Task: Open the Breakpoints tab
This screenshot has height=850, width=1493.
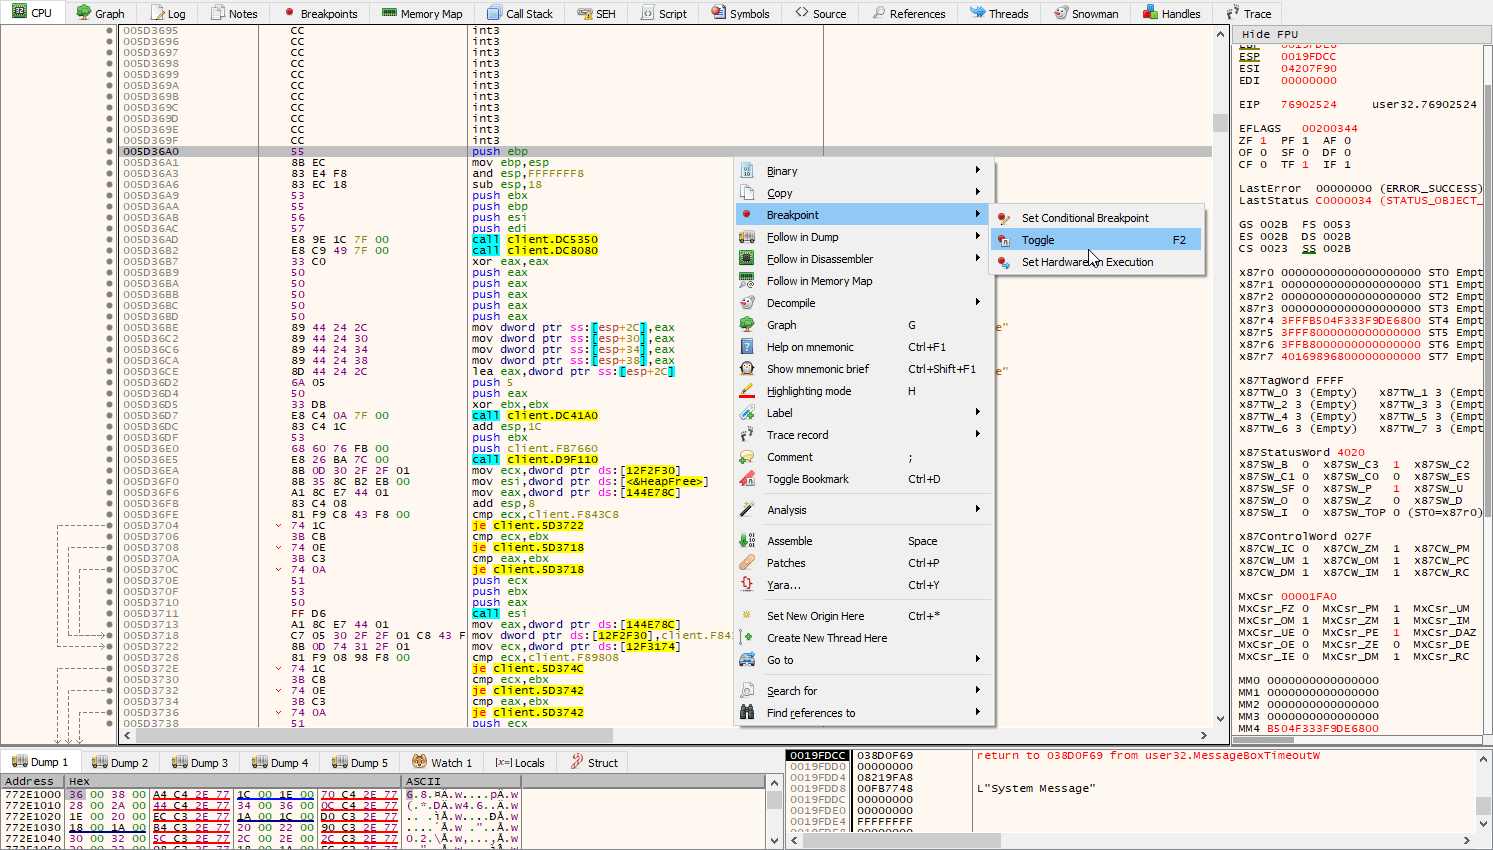Action: point(320,13)
